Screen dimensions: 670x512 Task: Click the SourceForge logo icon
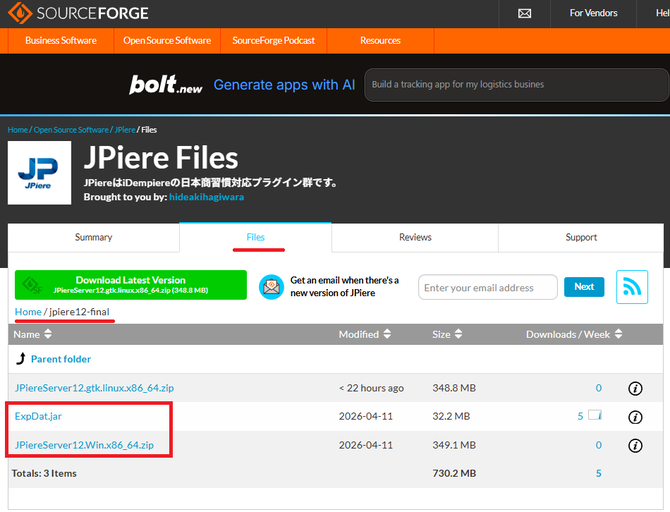tap(20, 12)
